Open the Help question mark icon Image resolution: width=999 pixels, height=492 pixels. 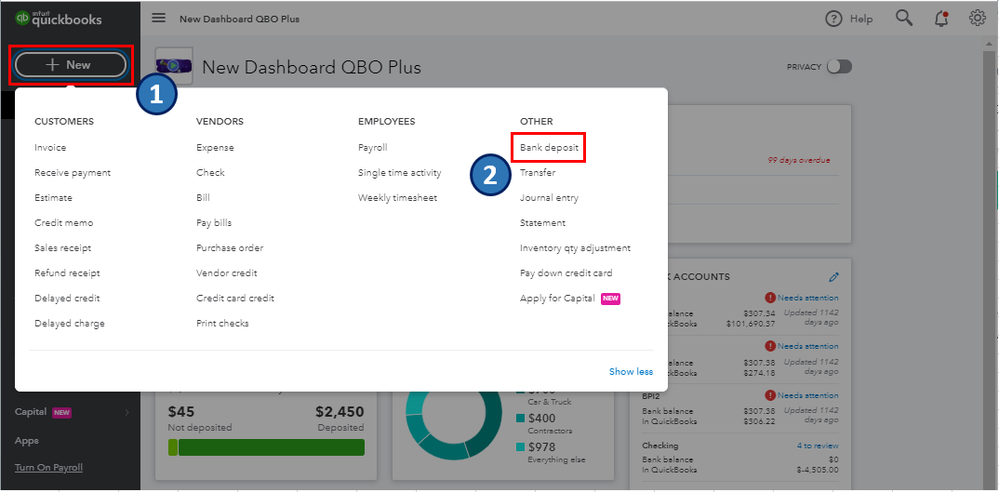click(834, 19)
